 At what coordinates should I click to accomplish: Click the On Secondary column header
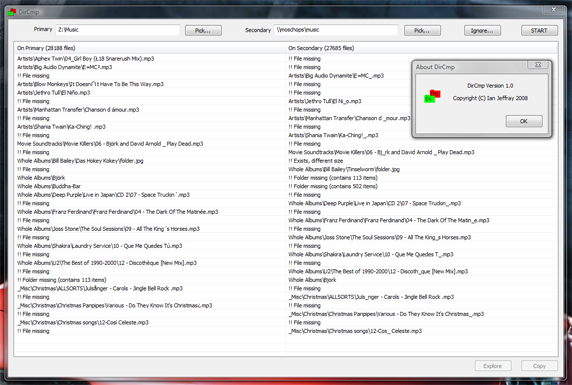coord(421,48)
